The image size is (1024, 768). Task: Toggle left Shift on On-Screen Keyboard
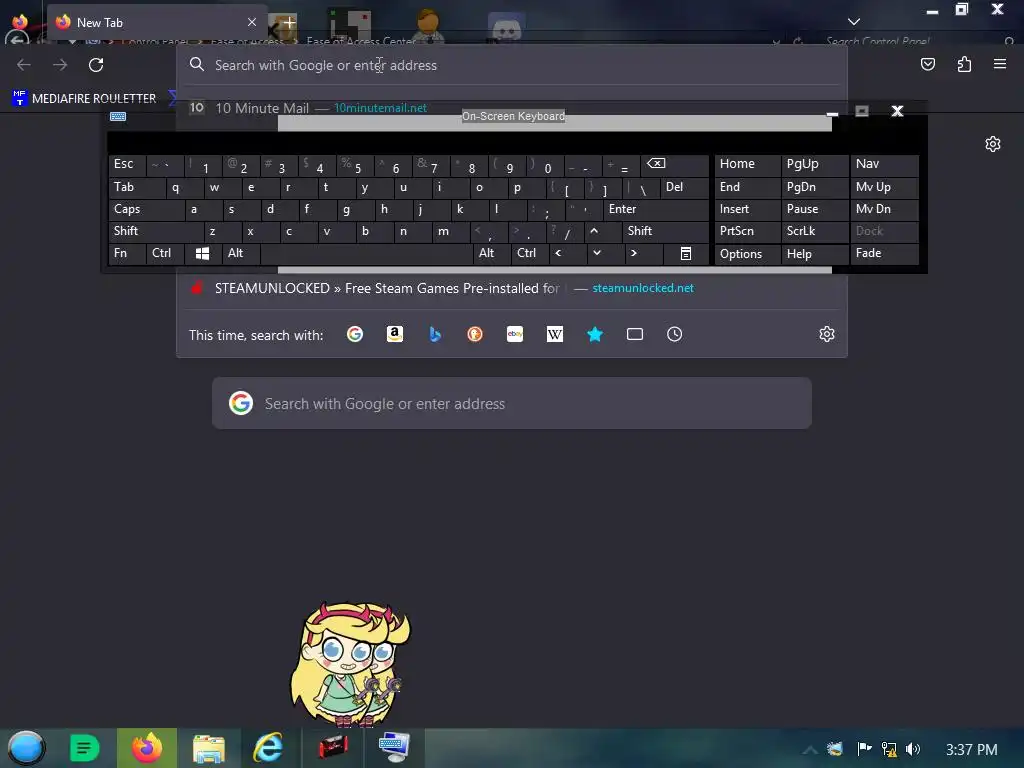[155, 231]
